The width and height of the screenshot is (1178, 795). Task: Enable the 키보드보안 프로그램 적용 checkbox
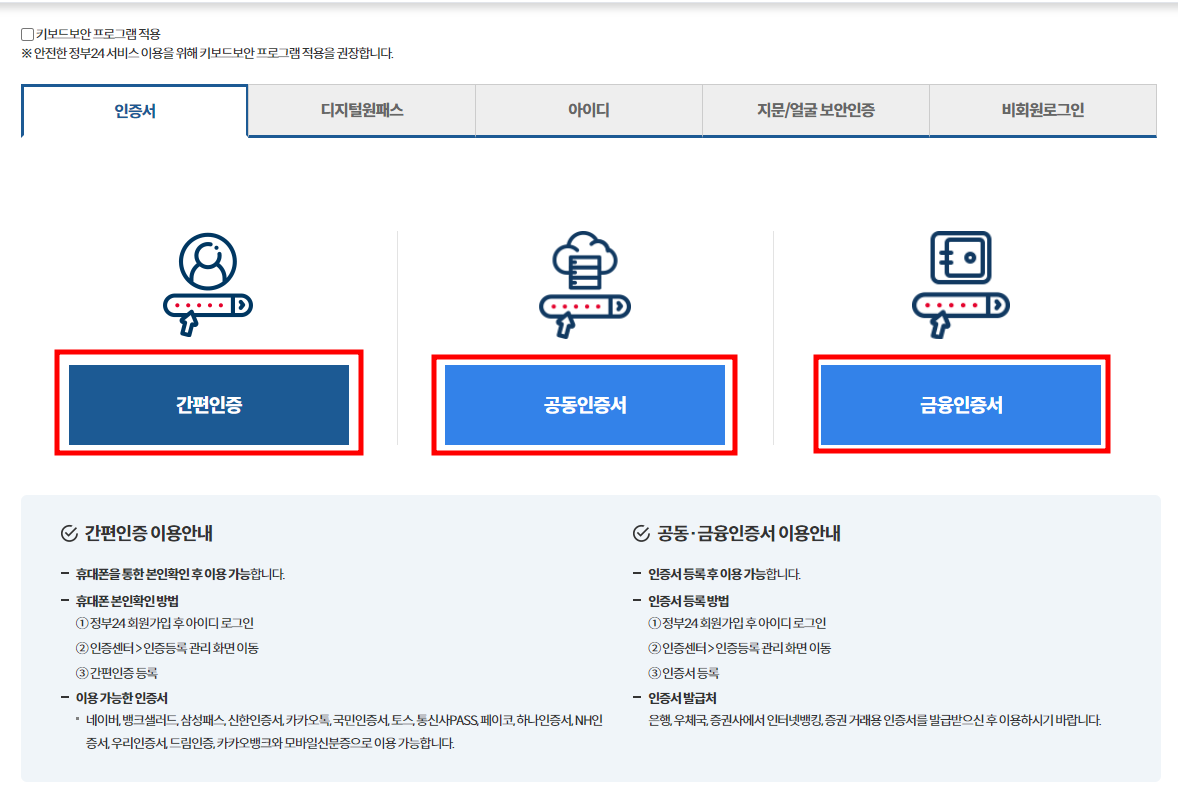click(26, 33)
